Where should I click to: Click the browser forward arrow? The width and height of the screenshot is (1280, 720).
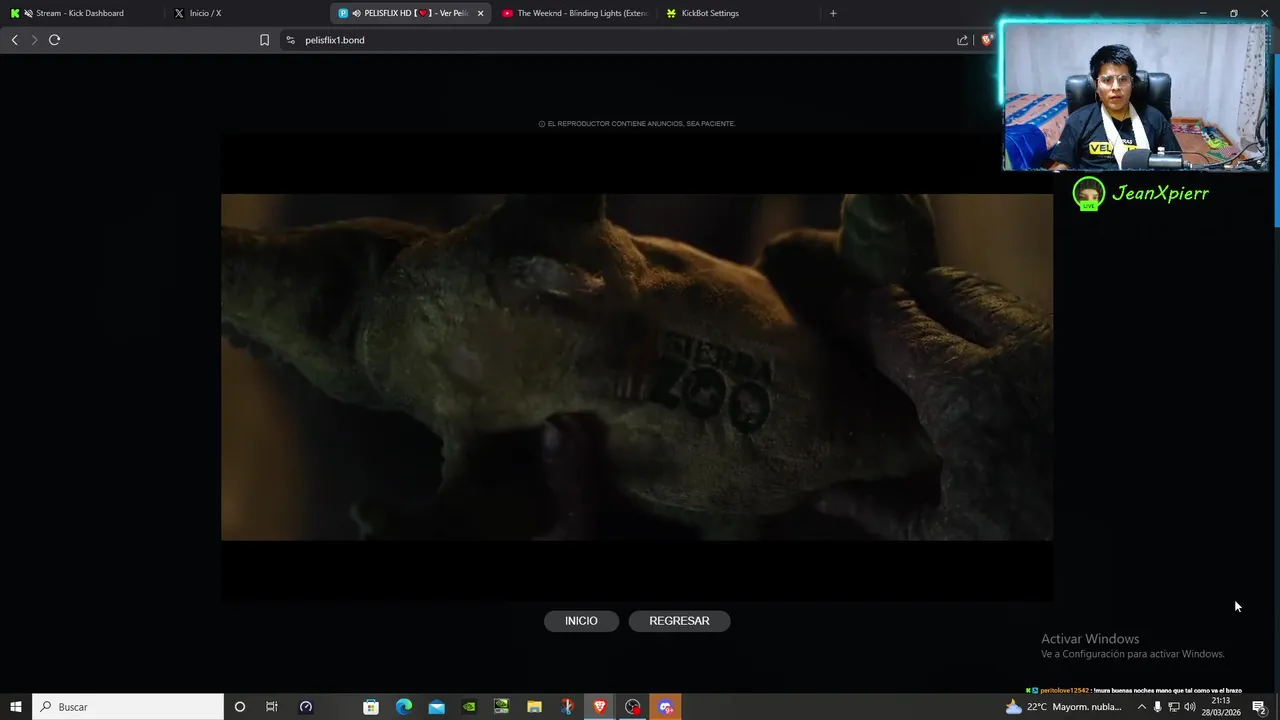[x=34, y=40]
